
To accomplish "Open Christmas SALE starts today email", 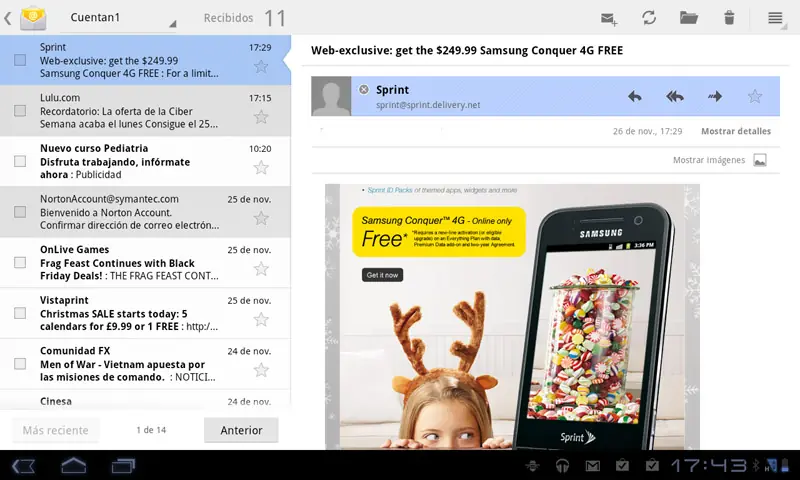I will (145, 313).
